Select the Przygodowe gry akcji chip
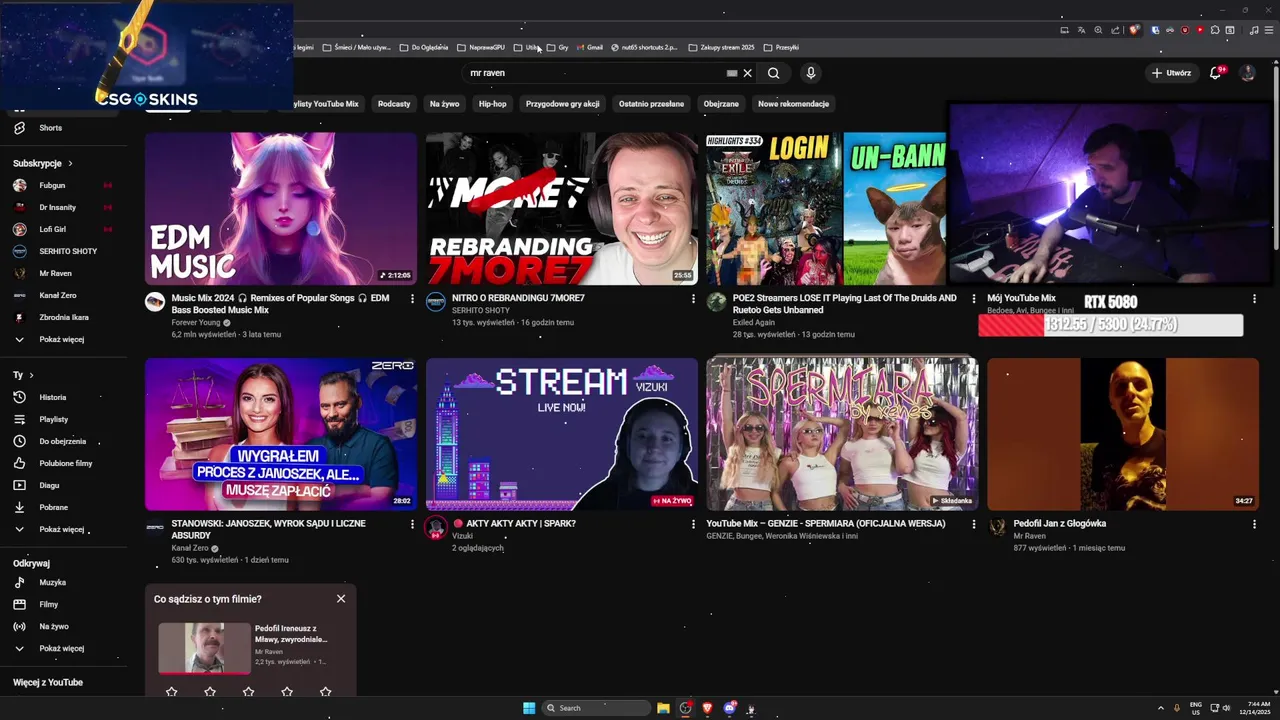This screenshot has height=720, width=1280. (563, 104)
